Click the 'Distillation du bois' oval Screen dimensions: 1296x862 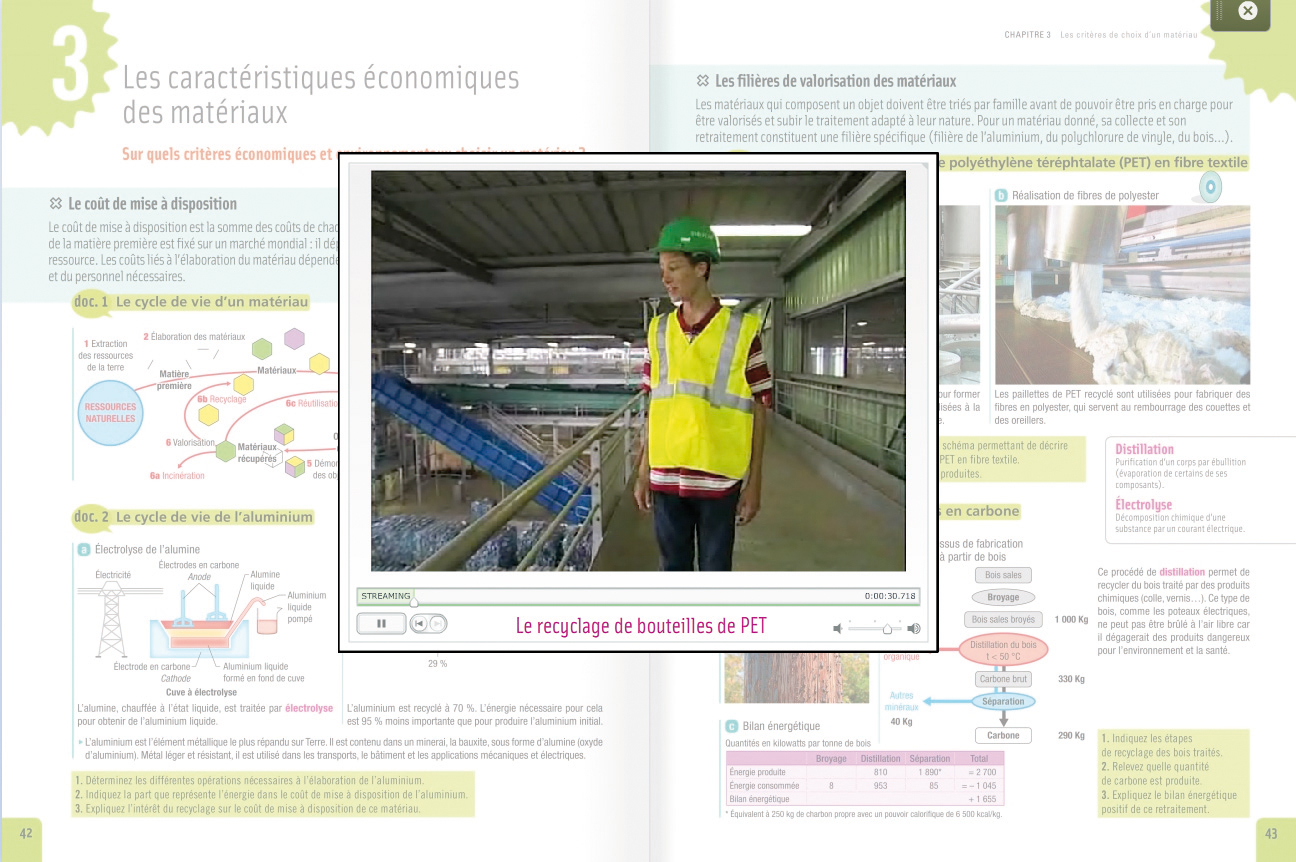[1003, 650]
